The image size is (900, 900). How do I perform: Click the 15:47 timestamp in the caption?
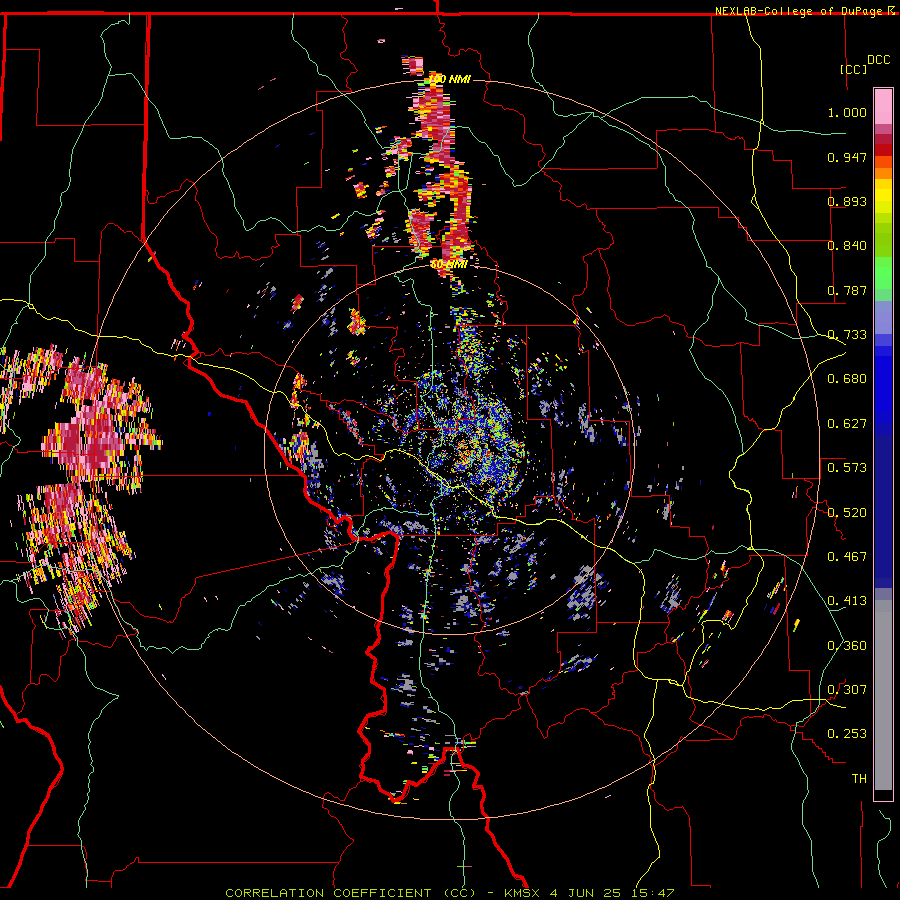654,893
